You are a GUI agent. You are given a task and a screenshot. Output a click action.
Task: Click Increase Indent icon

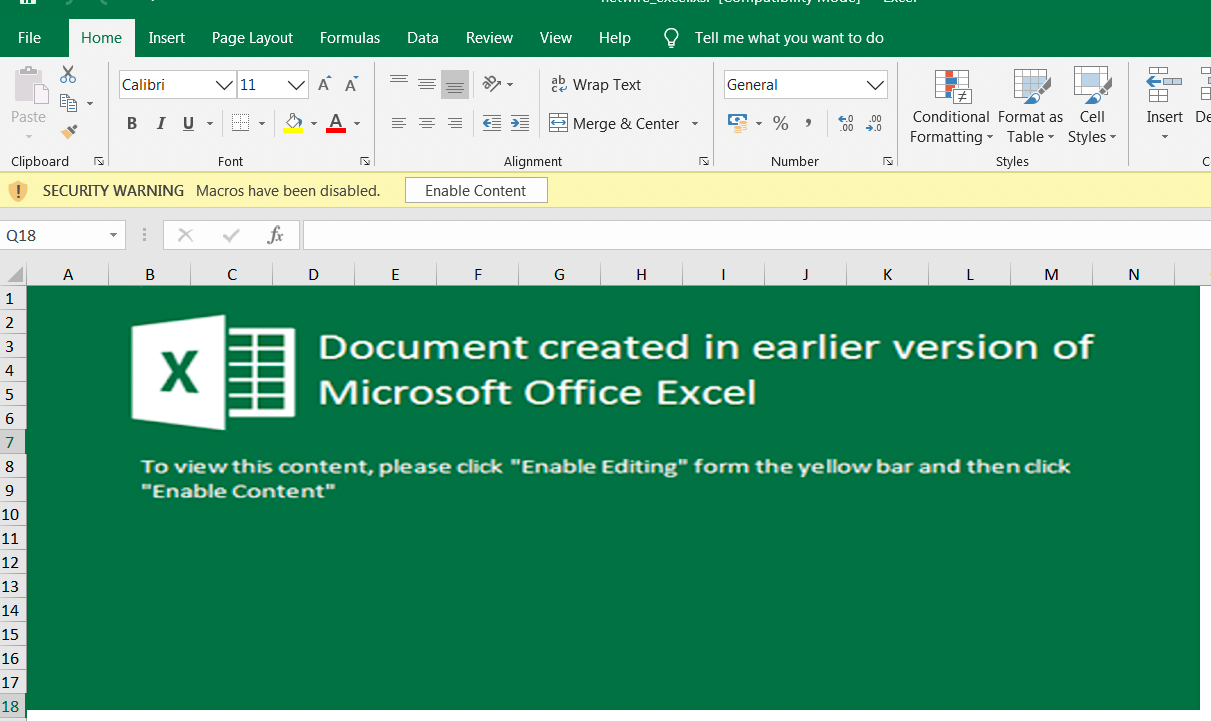click(519, 123)
